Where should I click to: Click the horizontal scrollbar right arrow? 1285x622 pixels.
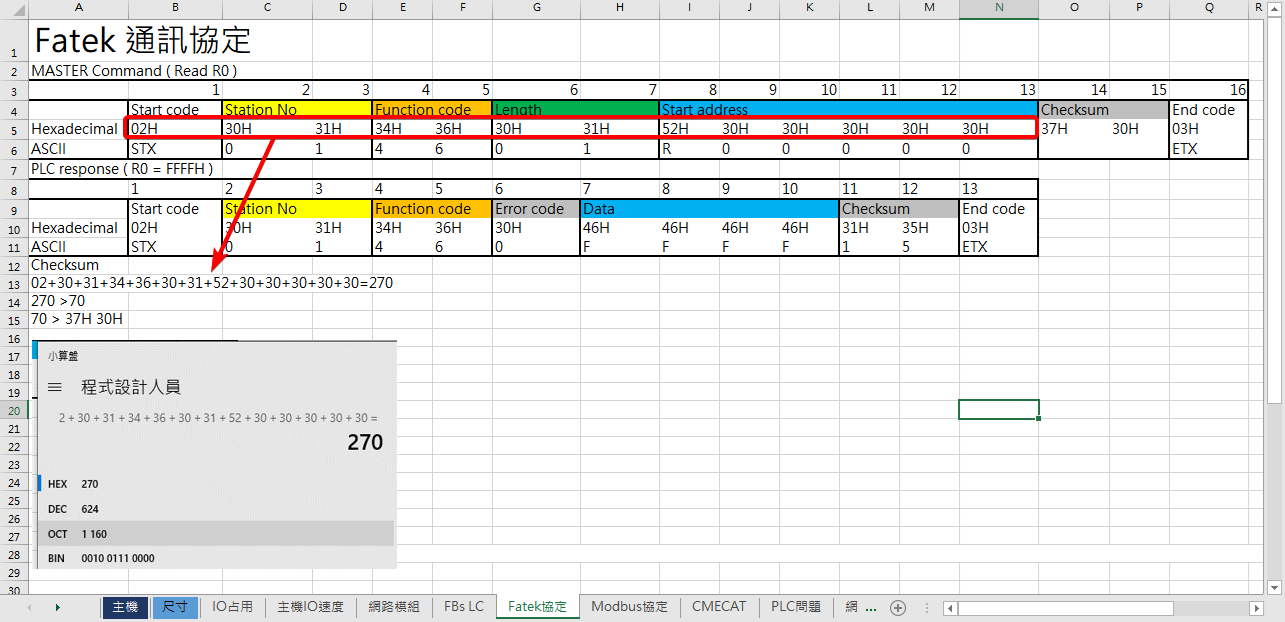1255,607
